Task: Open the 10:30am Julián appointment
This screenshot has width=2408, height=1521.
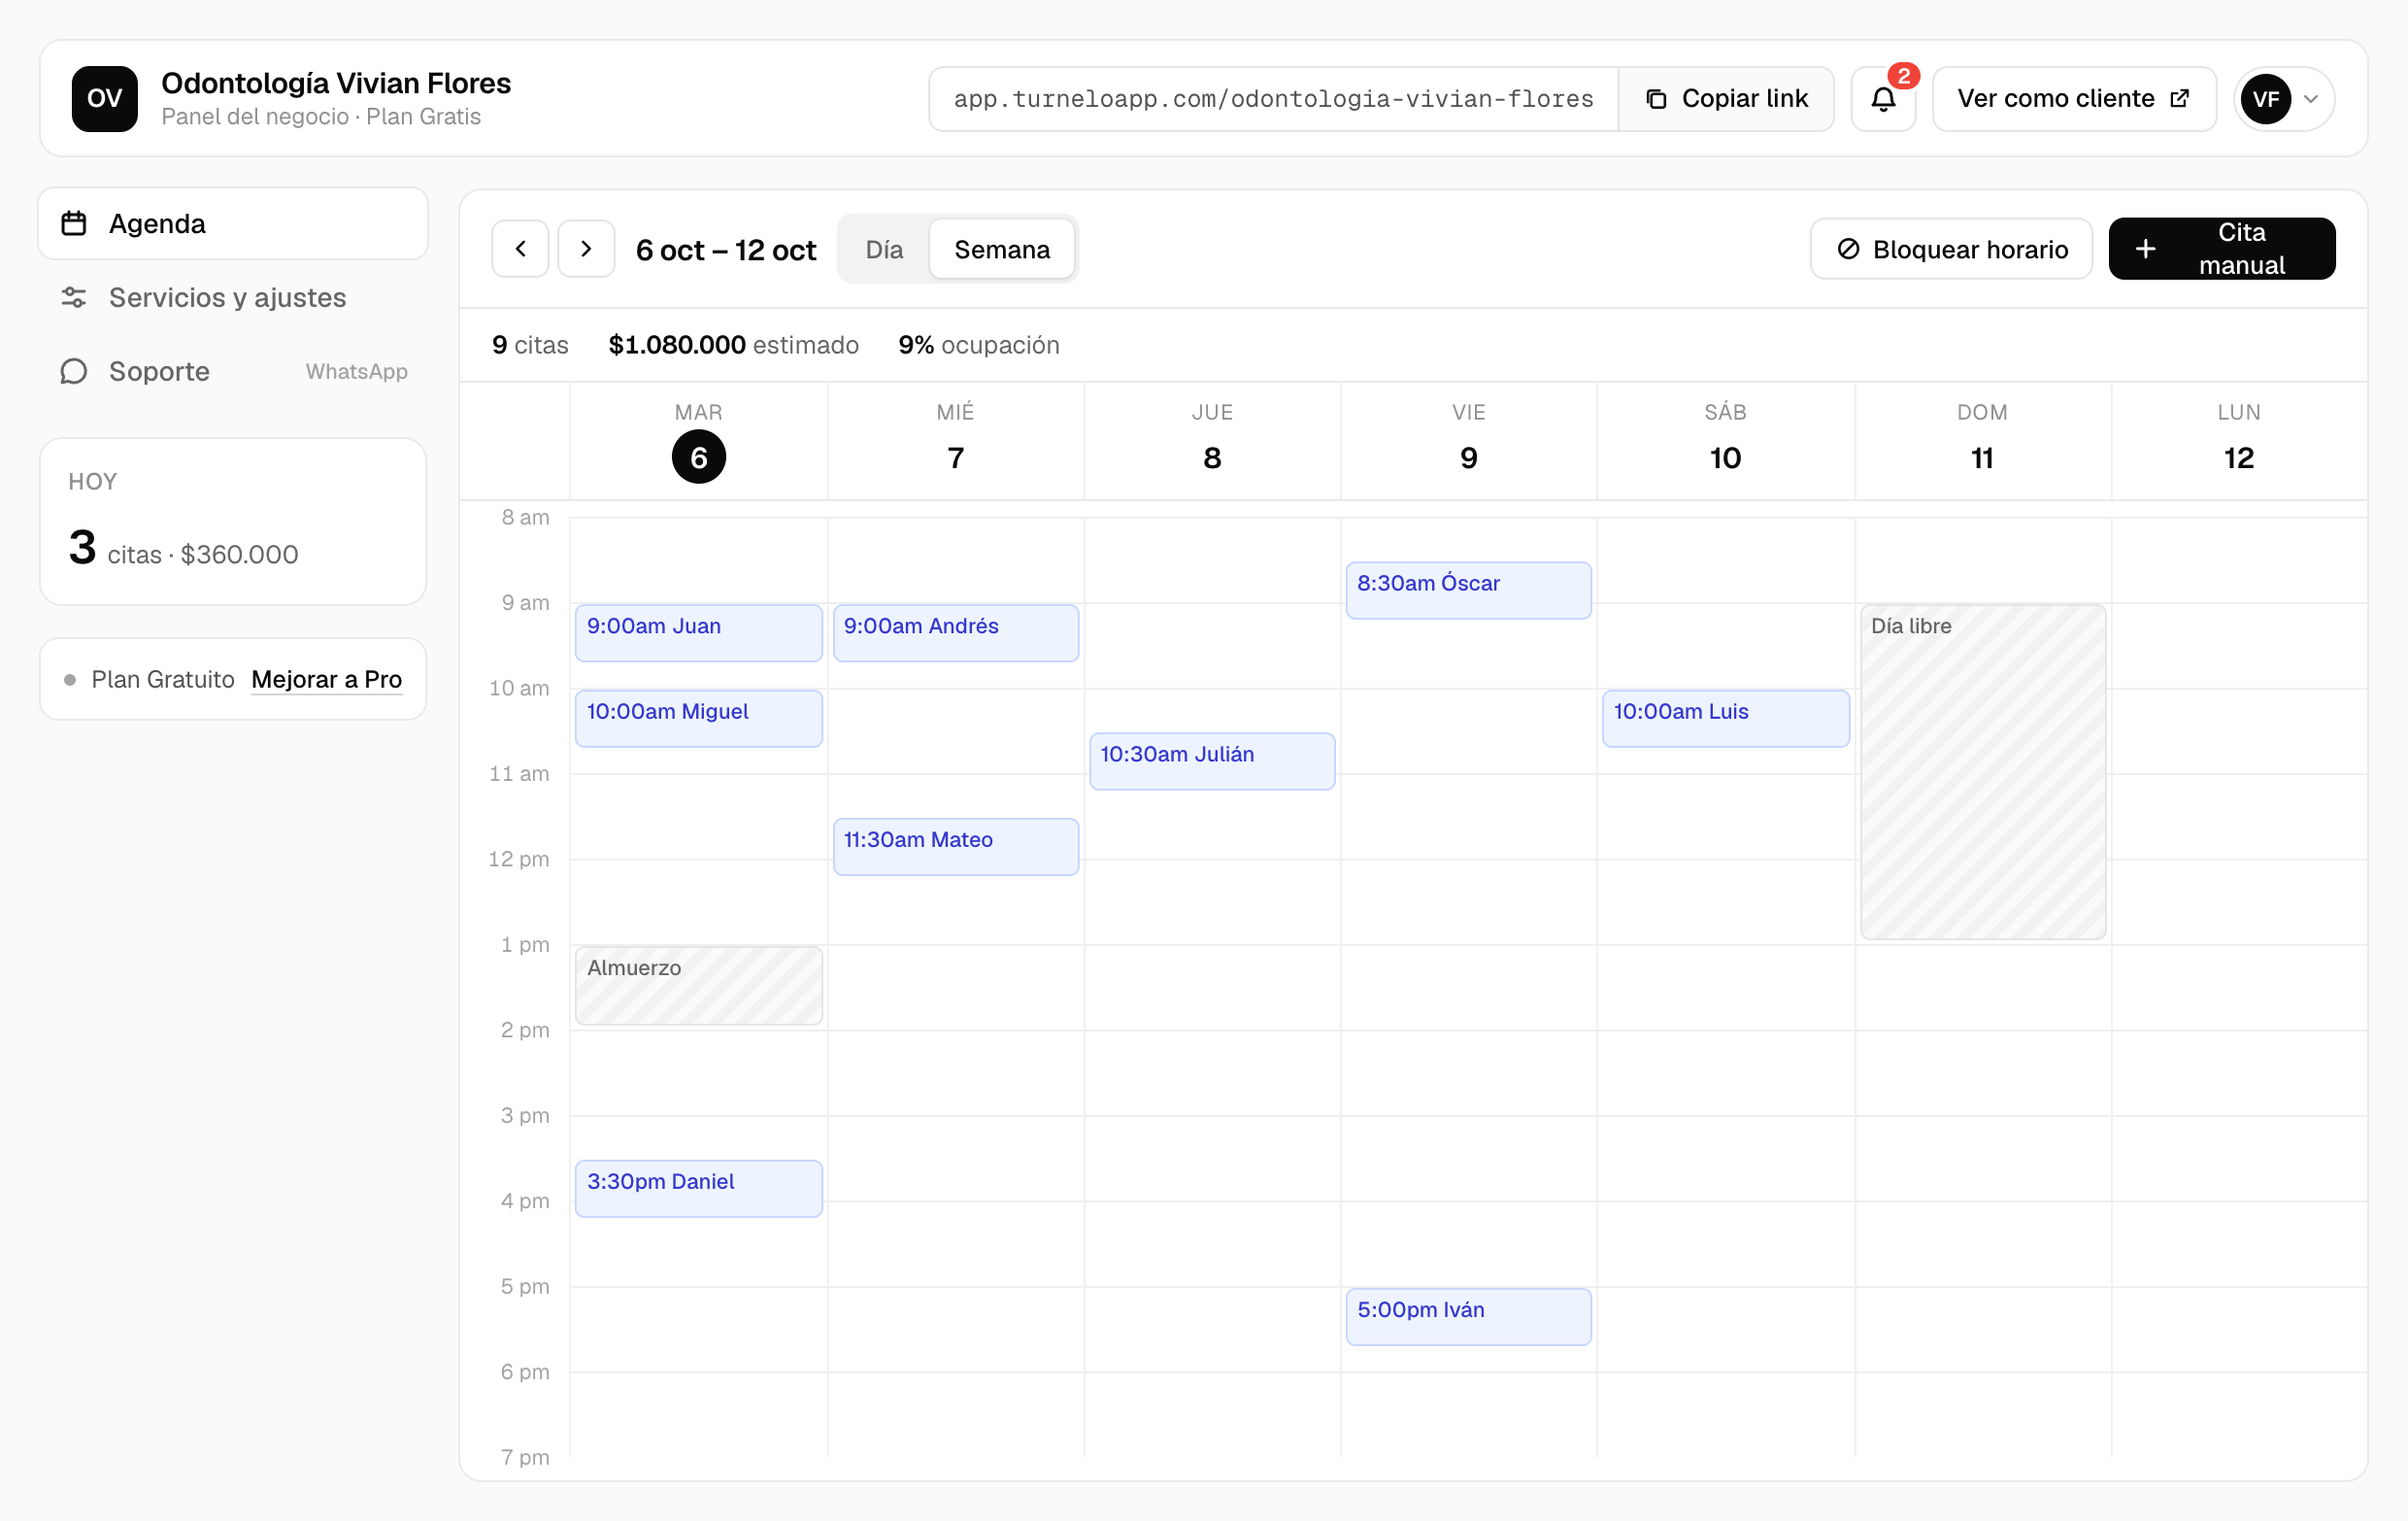Action: (1212, 761)
